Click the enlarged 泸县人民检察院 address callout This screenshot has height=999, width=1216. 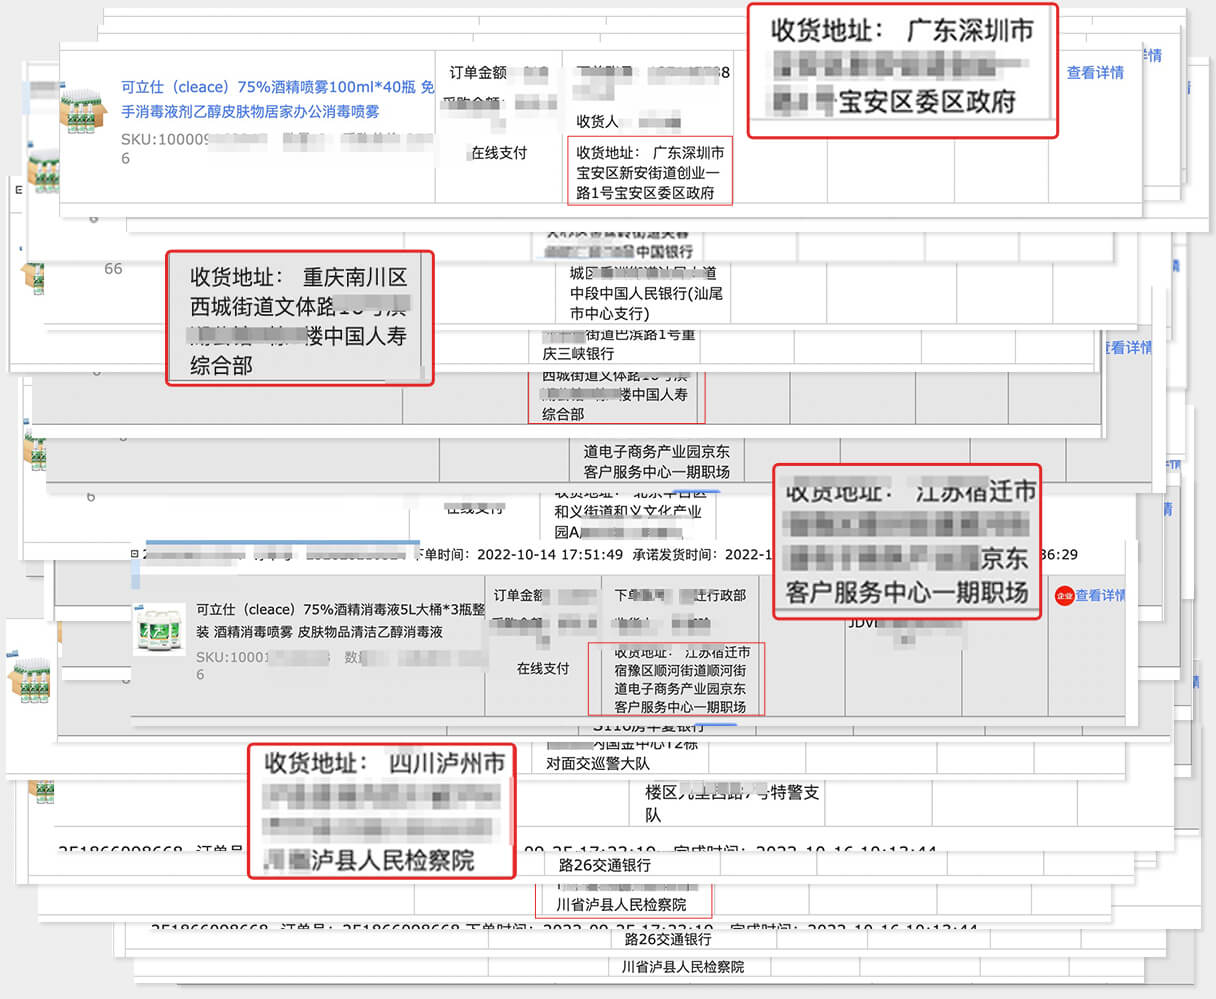[382, 810]
